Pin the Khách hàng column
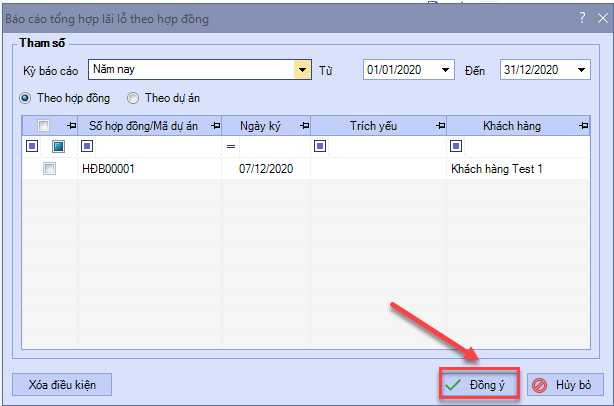The image size is (614, 406). [x=583, y=126]
